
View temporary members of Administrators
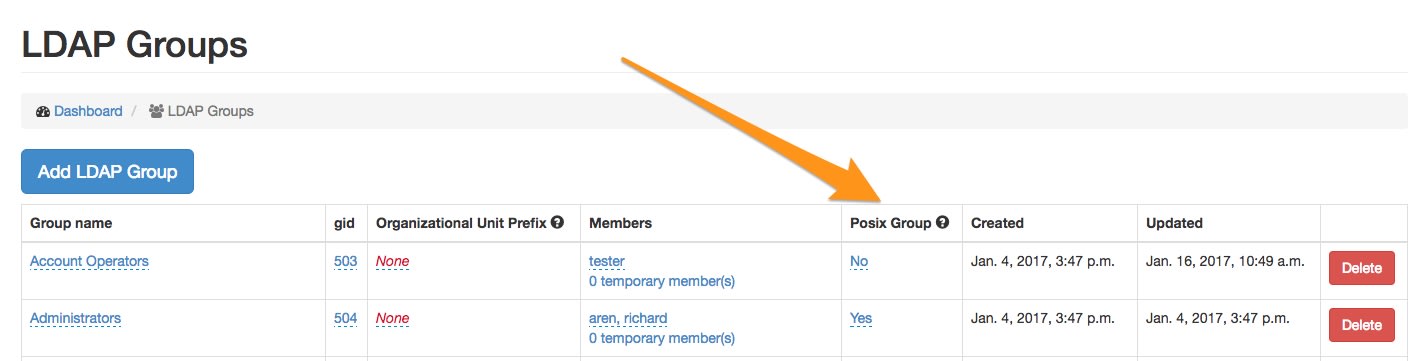coord(662,338)
